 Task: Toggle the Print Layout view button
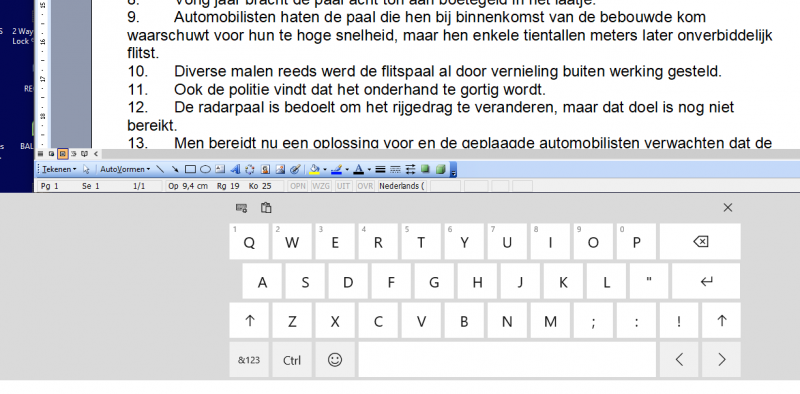pyautogui.click(x=63, y=154)
